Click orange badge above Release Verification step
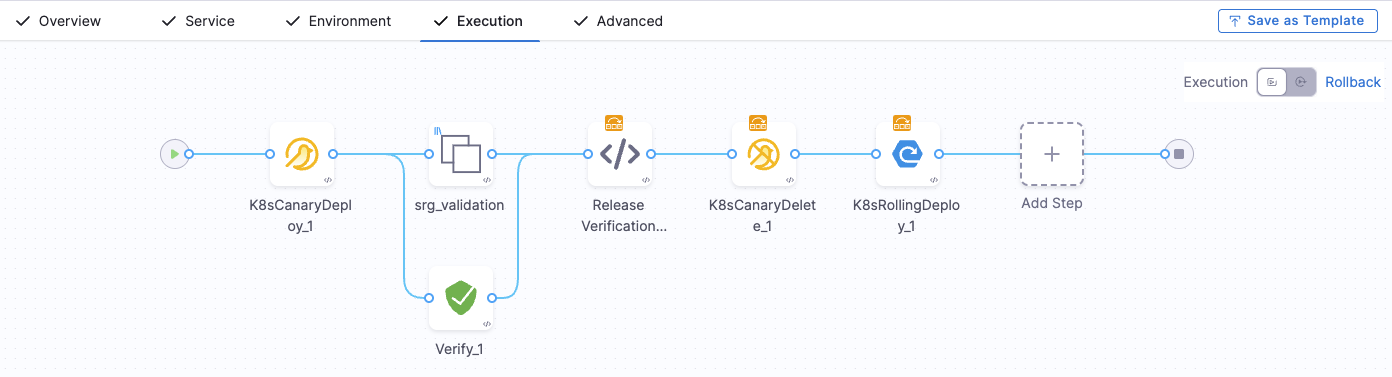 614,123
